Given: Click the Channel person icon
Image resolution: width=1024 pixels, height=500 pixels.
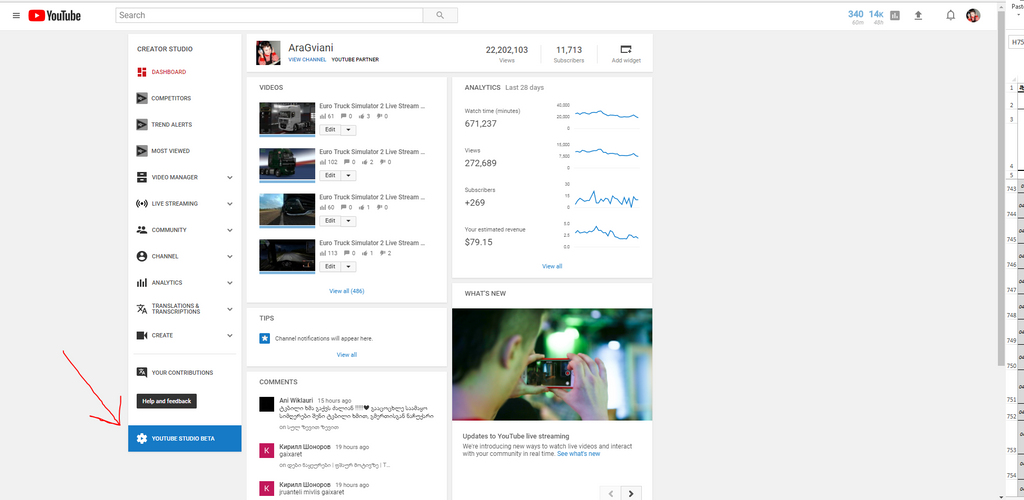Looking at the screenshot, I should tap(142, 257).
